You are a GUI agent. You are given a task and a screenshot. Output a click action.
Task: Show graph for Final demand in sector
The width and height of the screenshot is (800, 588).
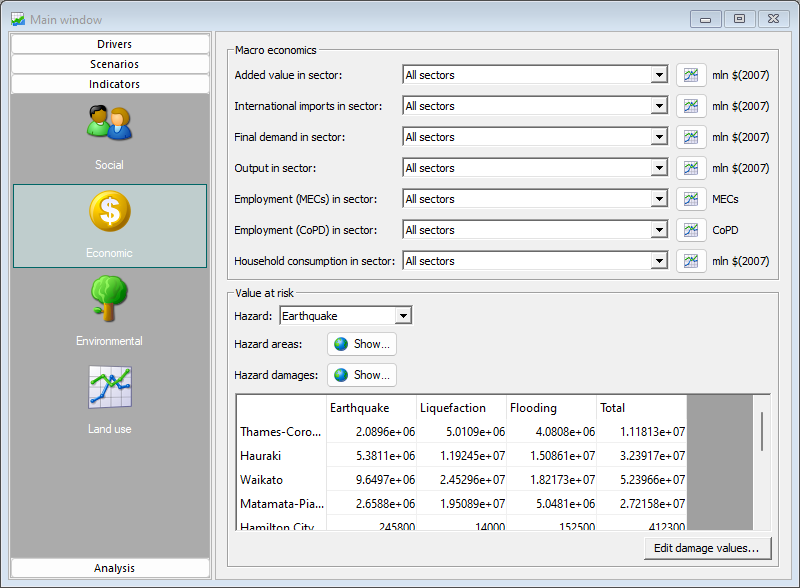click(x=691, y=137)
